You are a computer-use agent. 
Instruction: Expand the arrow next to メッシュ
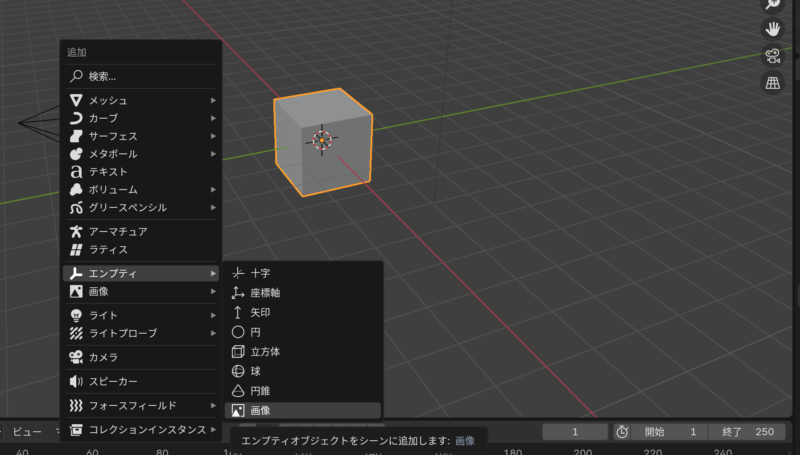213,100
